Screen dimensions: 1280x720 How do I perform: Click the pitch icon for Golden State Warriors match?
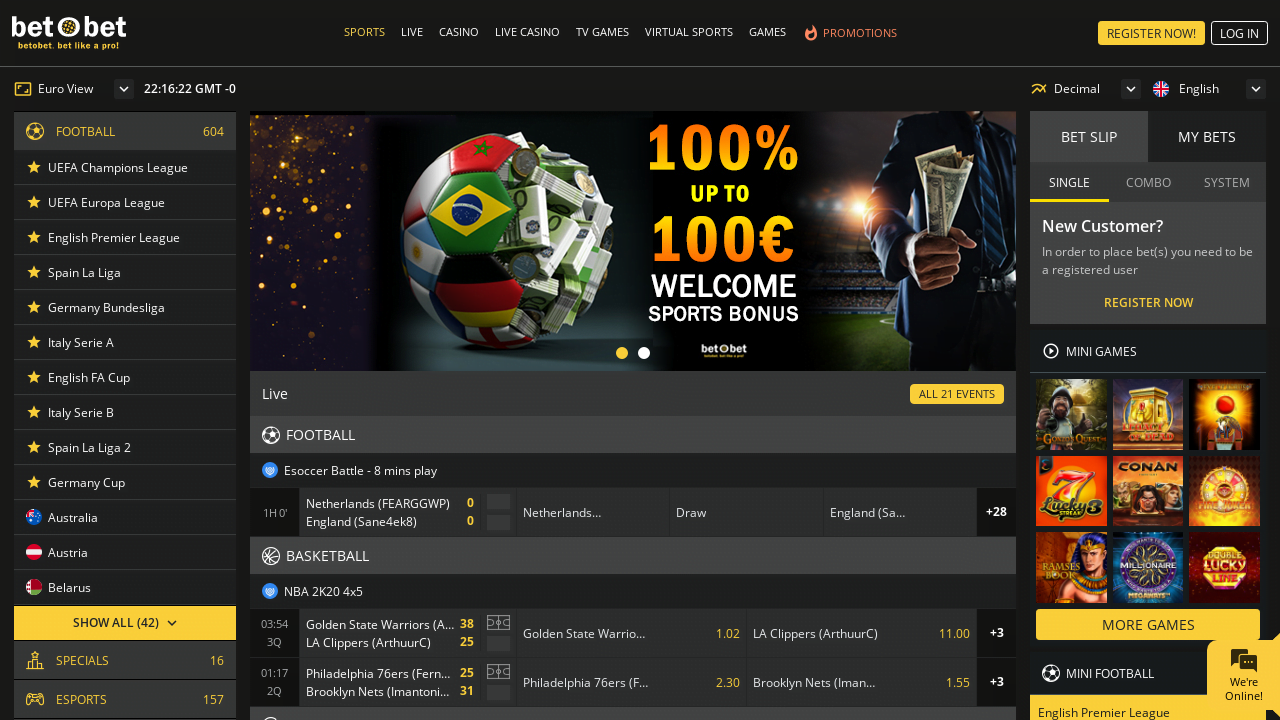coord(498,622)
